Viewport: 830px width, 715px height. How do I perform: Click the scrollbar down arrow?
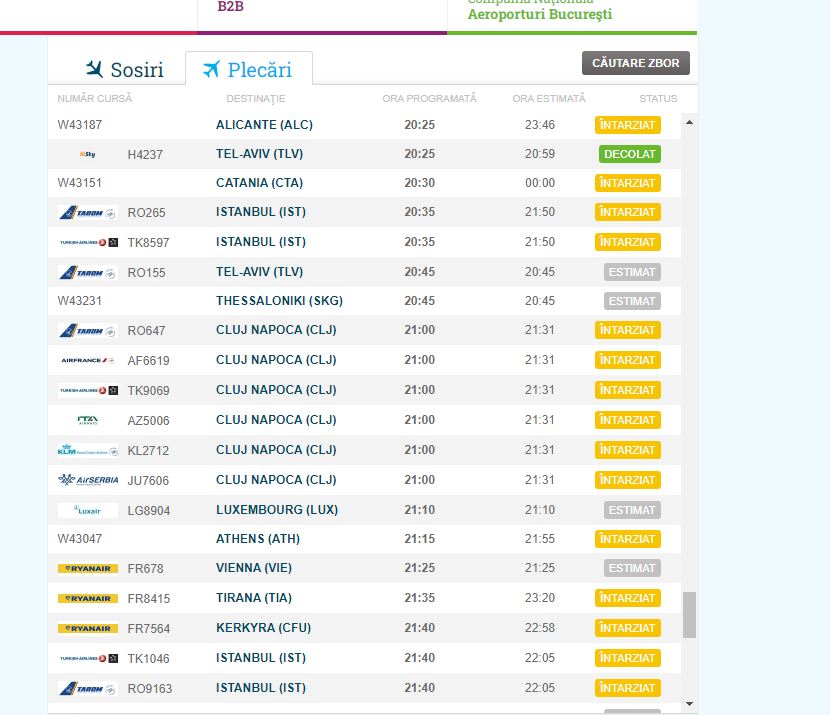click(x=689, y=704)
